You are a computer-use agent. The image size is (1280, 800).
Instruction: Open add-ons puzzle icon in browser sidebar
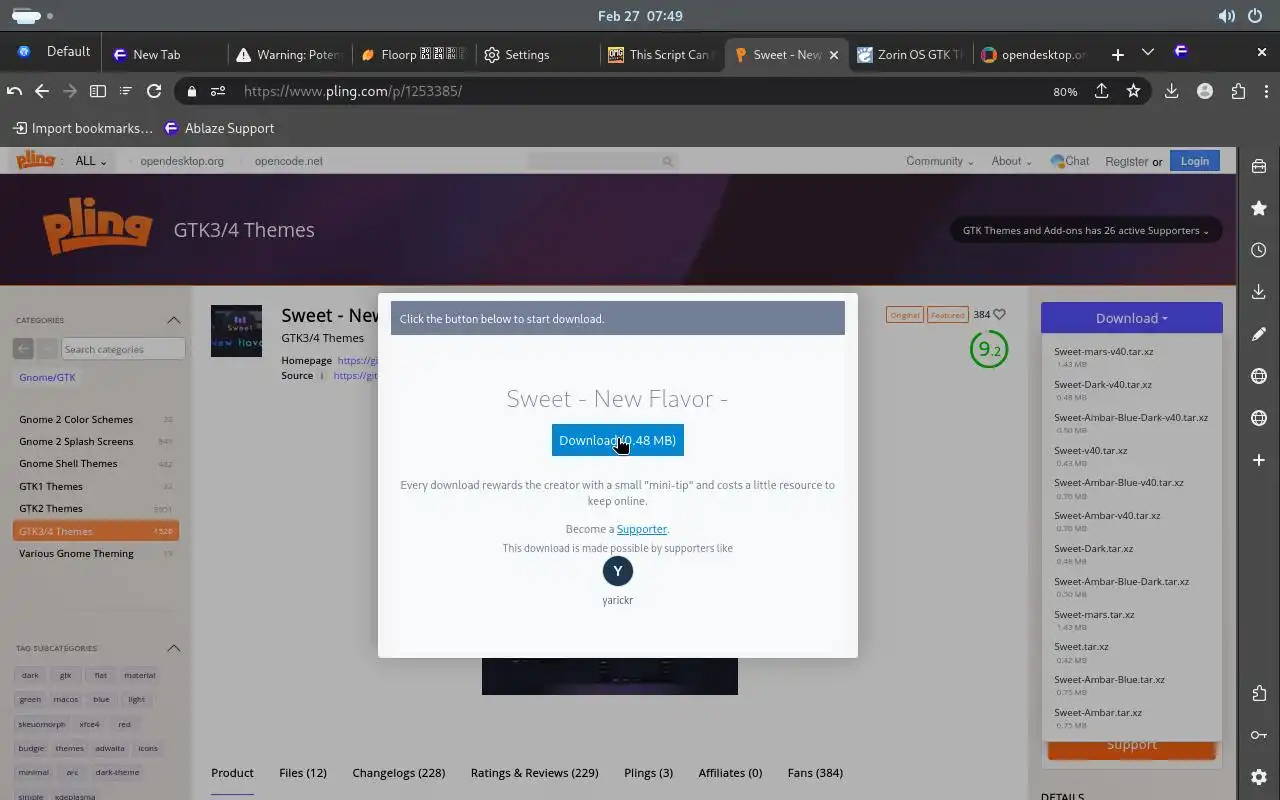click(x=1259, y=693)
